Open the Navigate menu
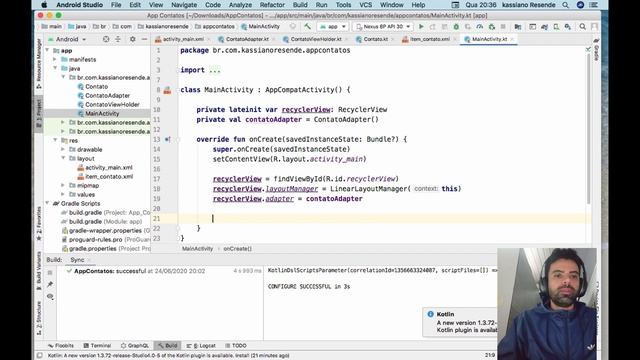The image size is (640, 360). tap(184, 5)
